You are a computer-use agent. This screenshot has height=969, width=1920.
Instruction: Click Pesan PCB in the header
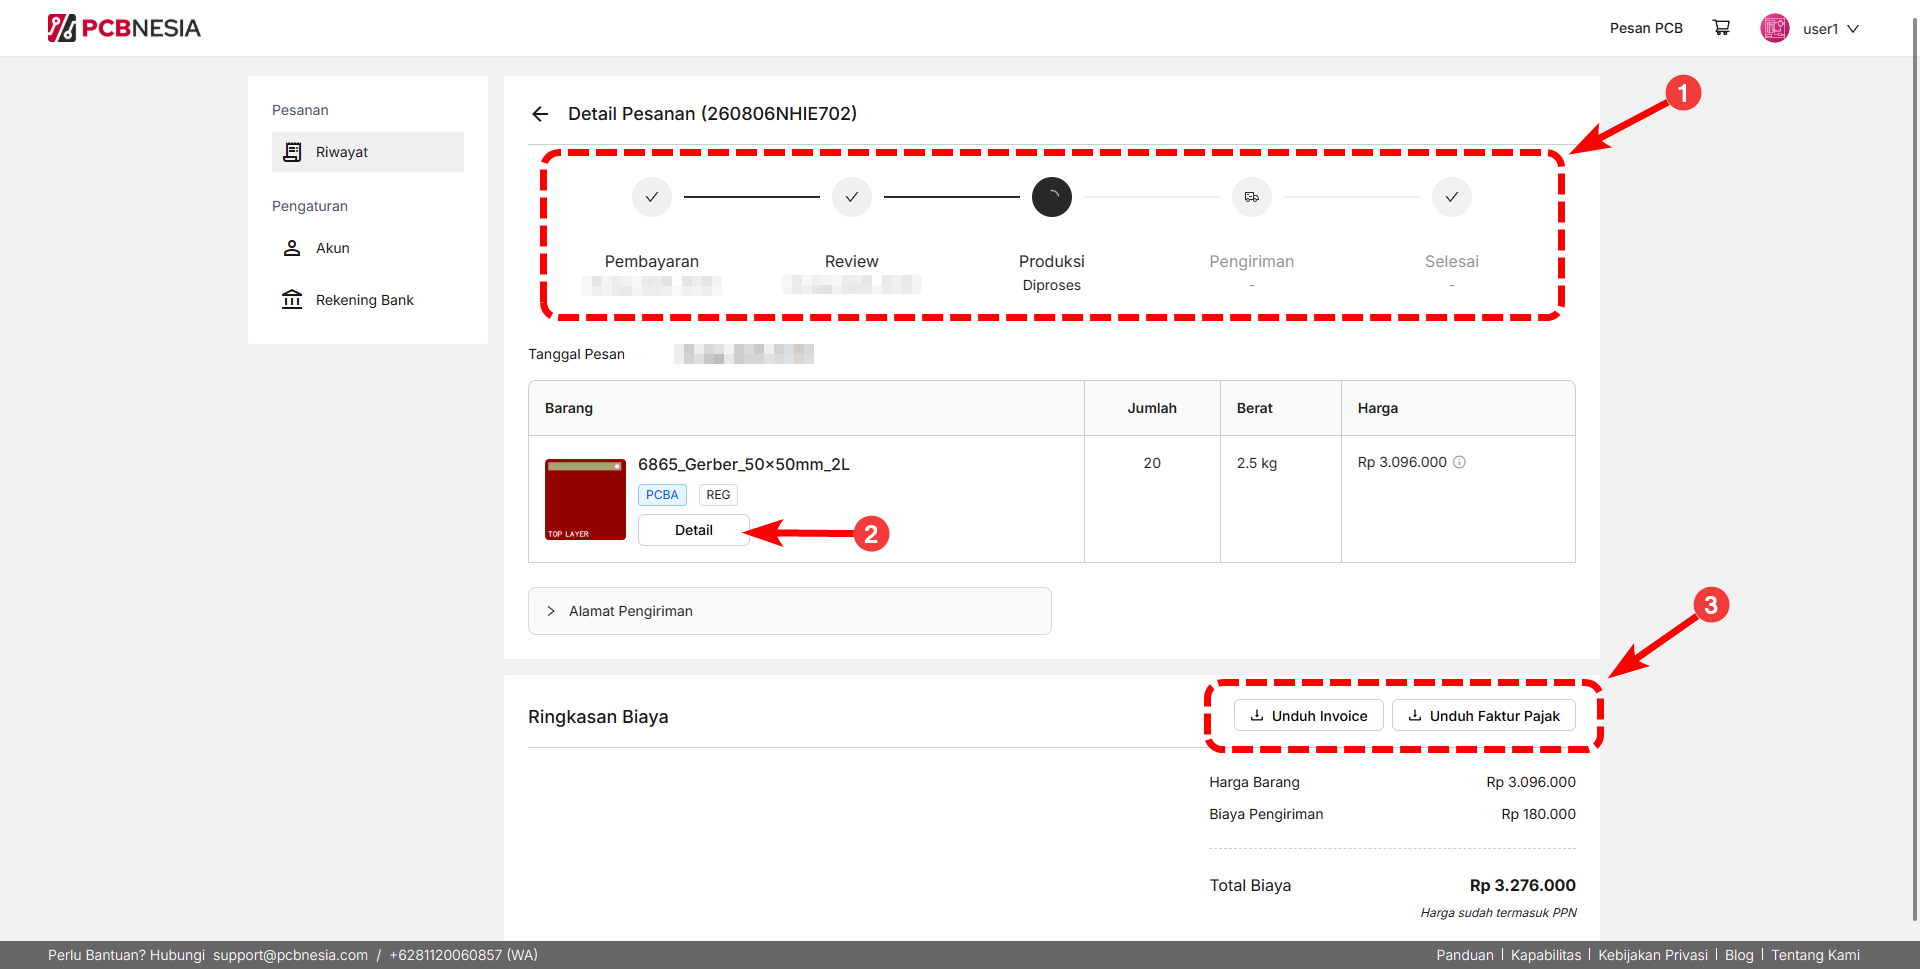pyautogui.click(x=1646, y=28)
